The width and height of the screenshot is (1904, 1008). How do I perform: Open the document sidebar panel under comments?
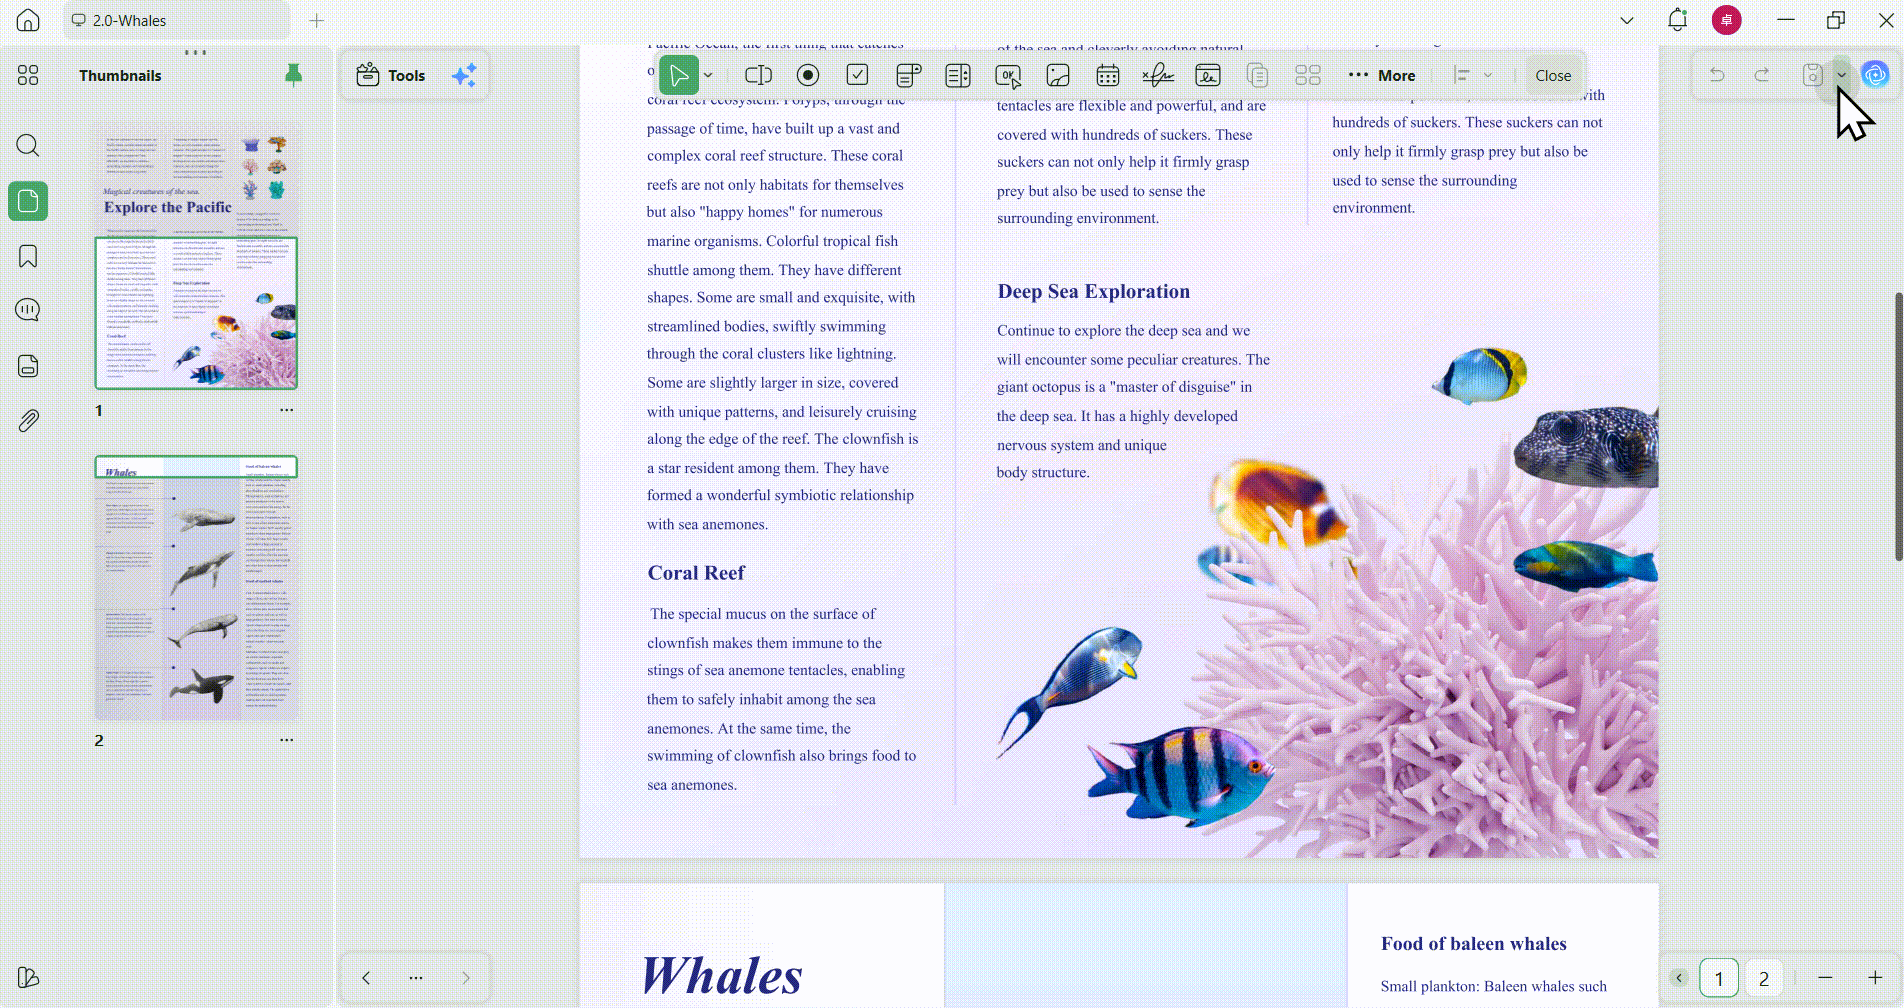pyautogui.click(x=28, y=366)
